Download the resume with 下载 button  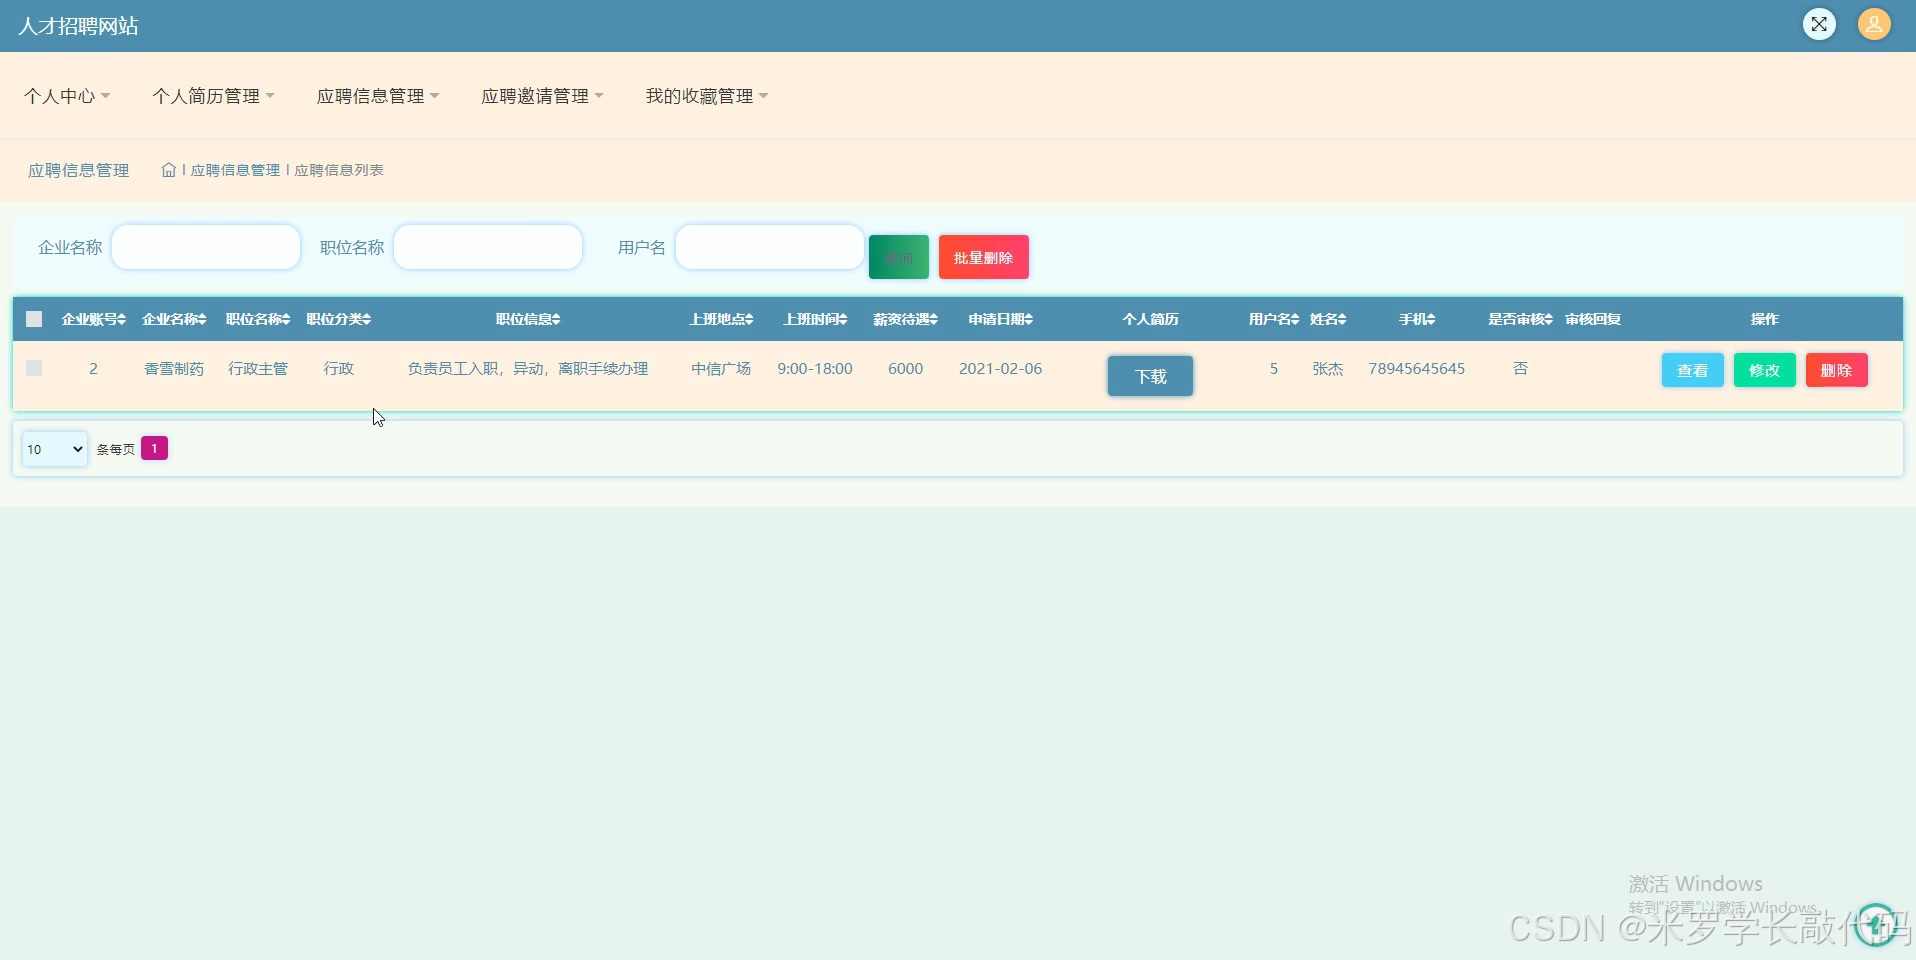point(1150,376)
